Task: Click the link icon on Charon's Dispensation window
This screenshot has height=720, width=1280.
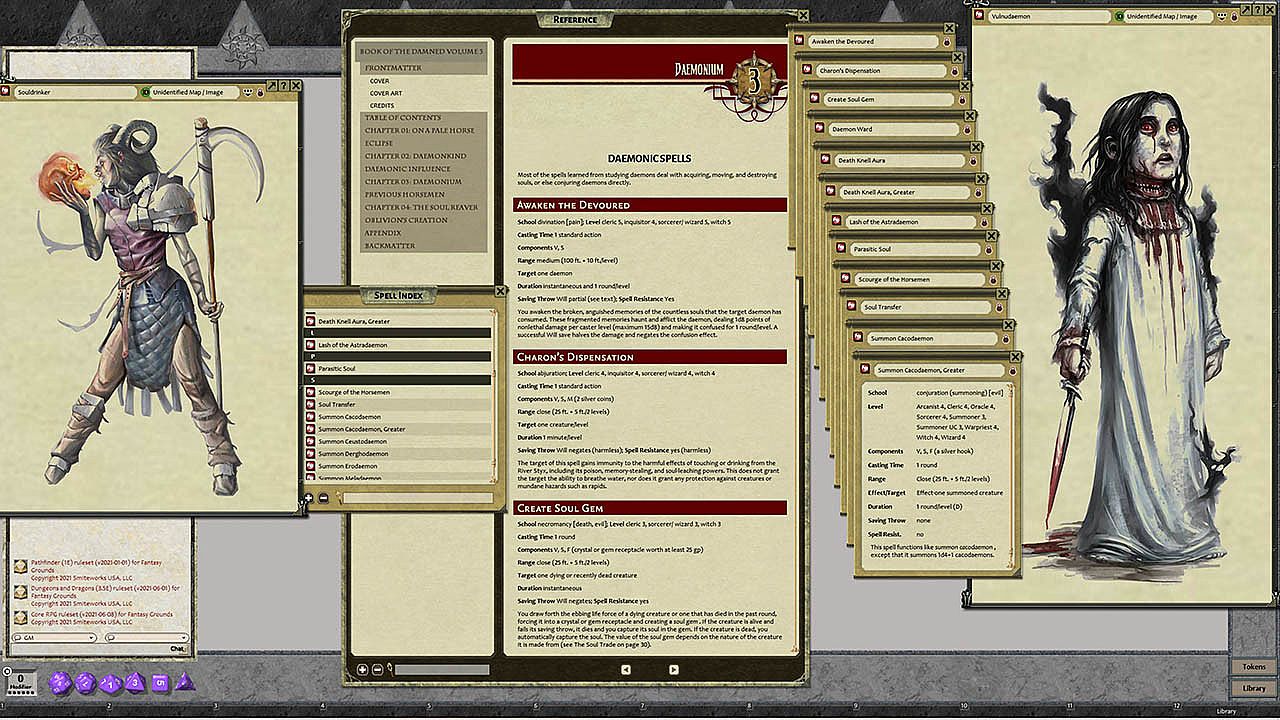Action: [x=809, y=71]
